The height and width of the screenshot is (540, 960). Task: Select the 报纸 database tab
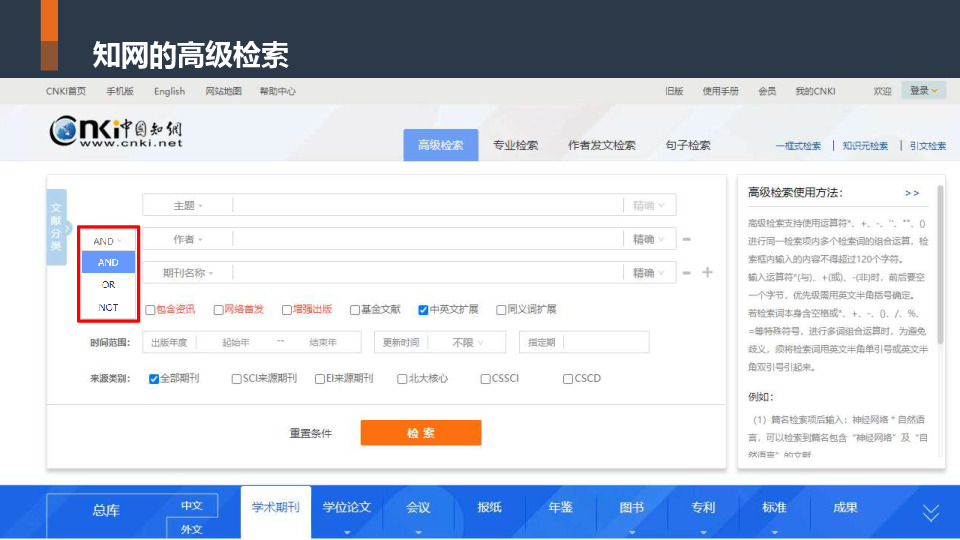[490, 508]
